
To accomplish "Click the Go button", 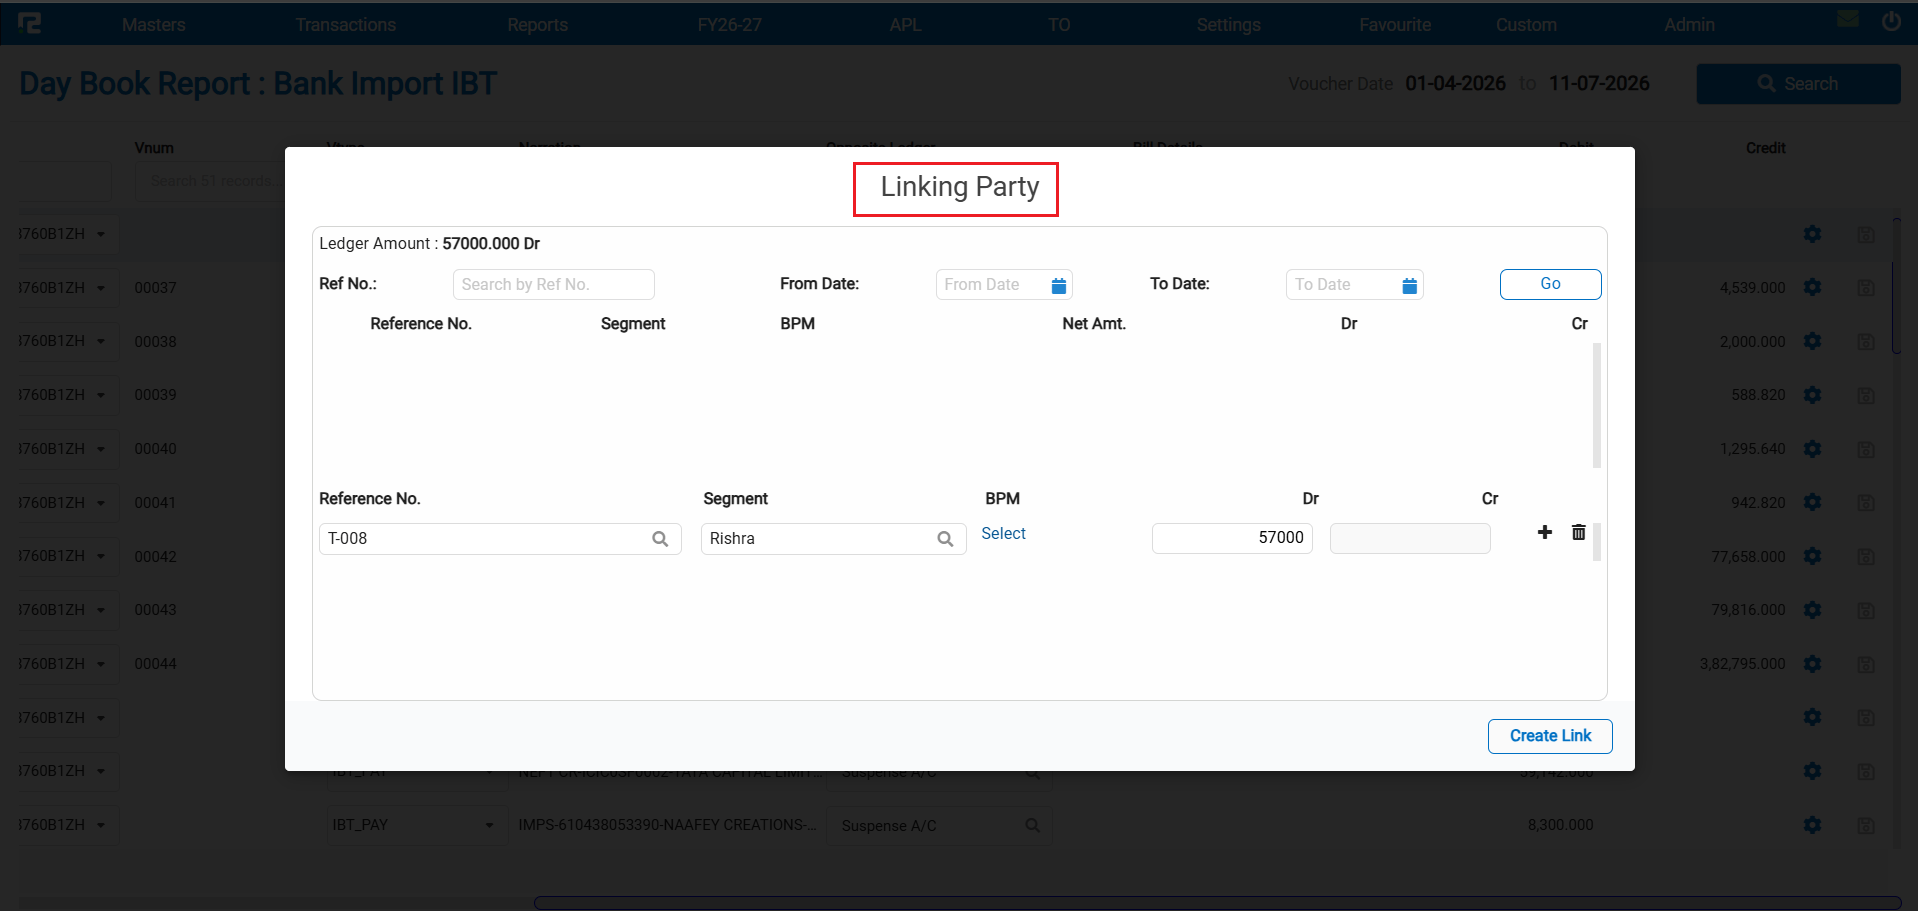I will pyautogui.click(x=1550, y=284).
